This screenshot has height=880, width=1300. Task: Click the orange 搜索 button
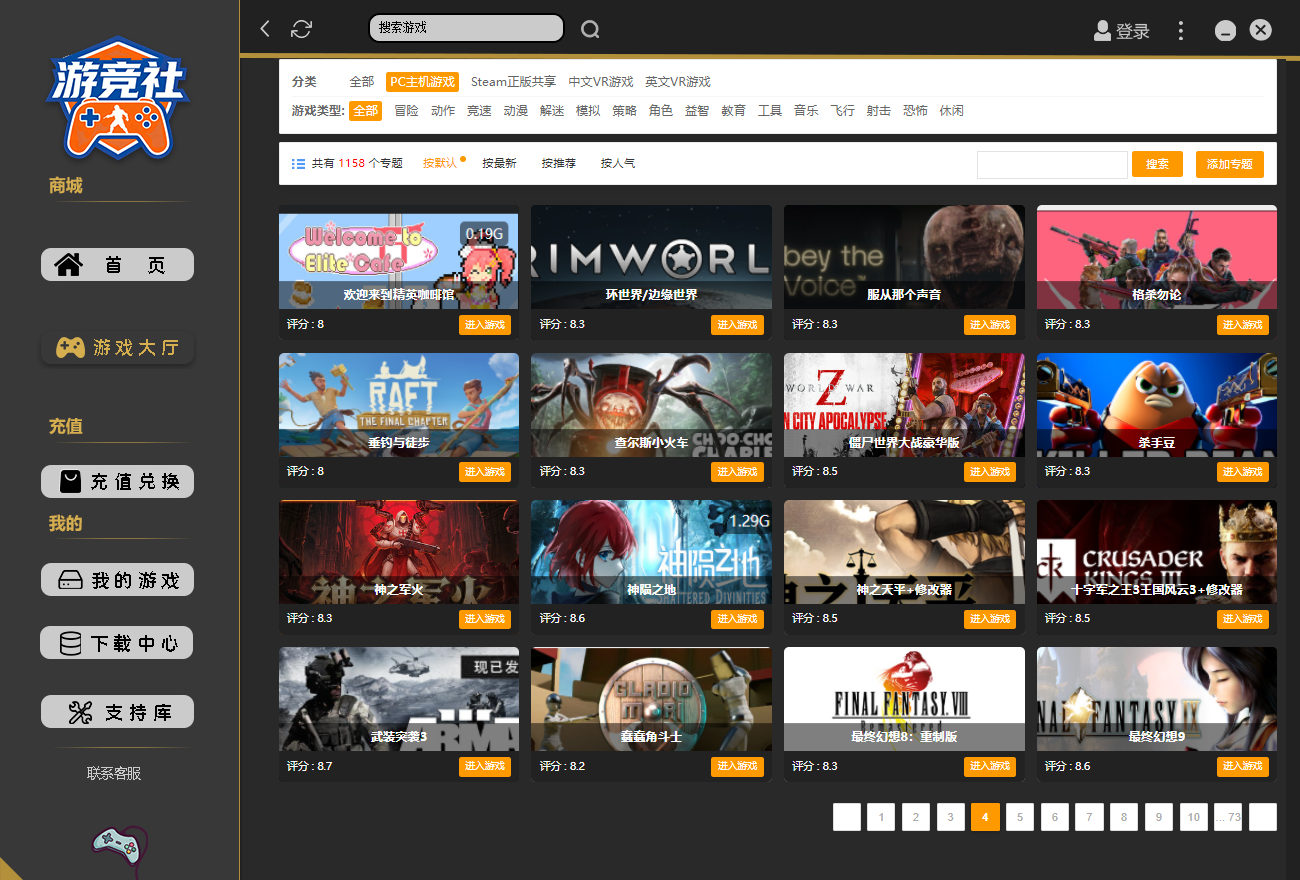1157,164
